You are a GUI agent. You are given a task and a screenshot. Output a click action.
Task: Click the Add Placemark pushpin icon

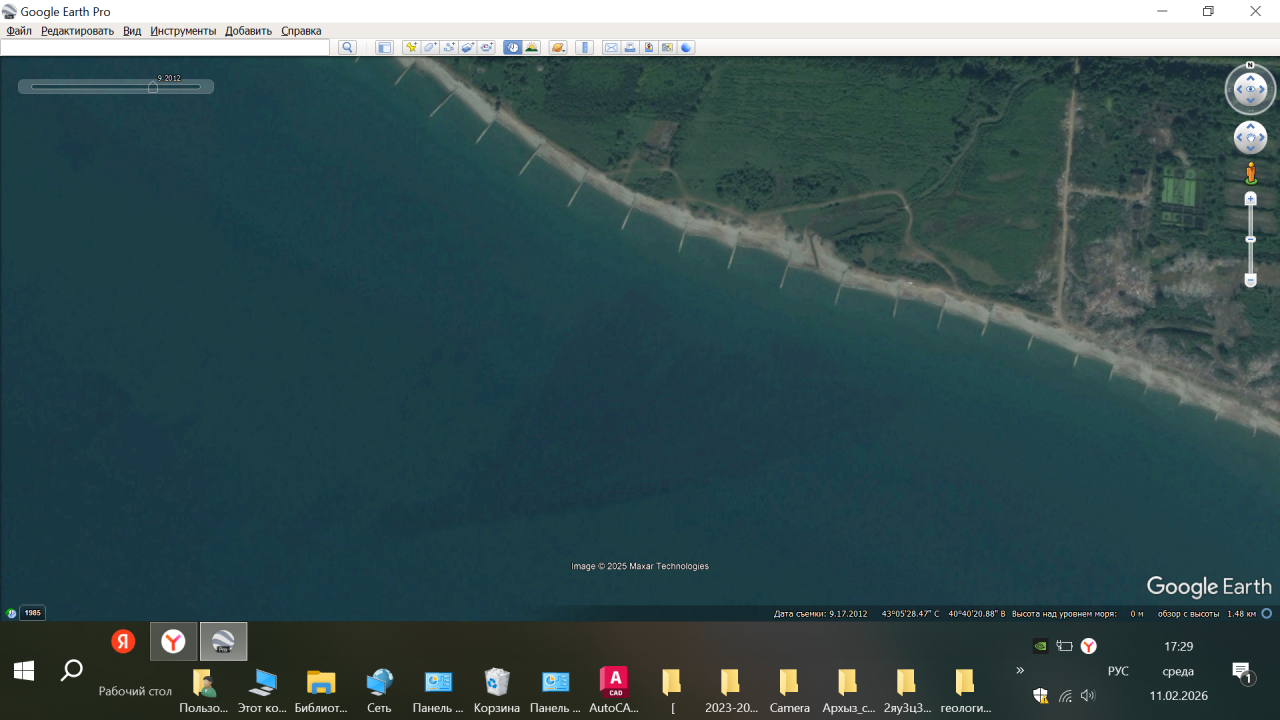(x=410, y=48)
